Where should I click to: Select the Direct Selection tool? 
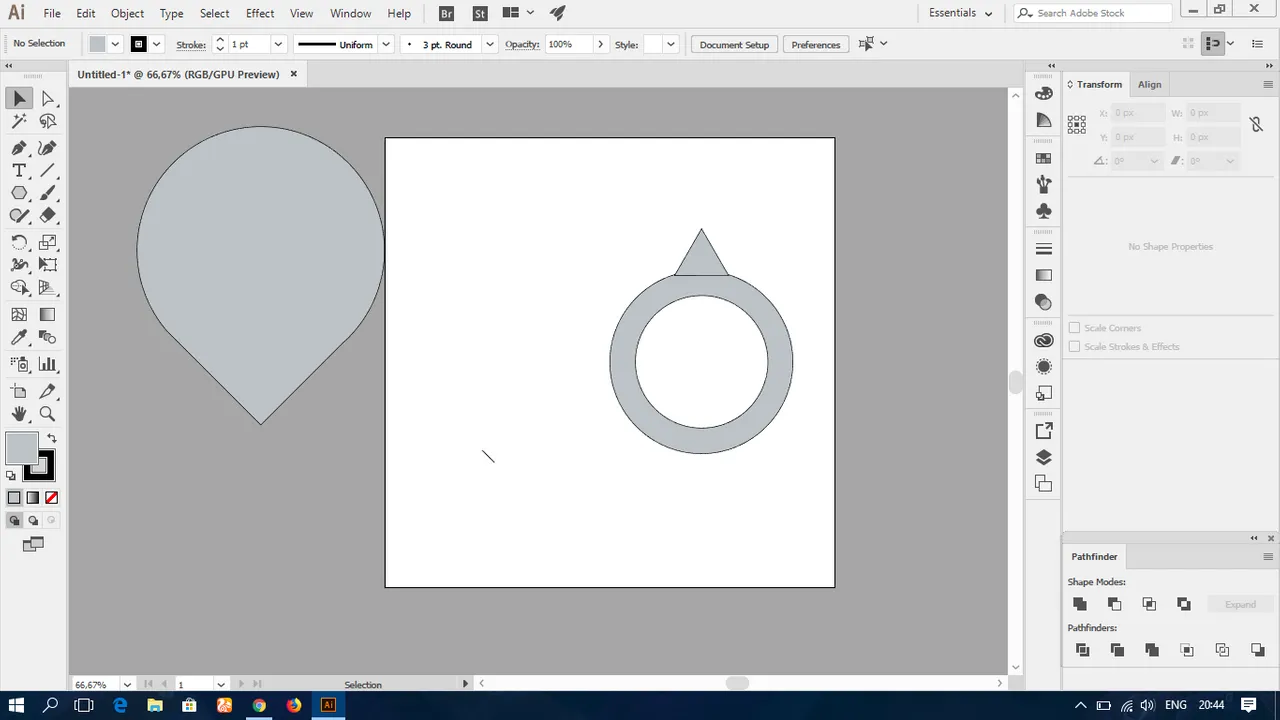pos(48,98)
